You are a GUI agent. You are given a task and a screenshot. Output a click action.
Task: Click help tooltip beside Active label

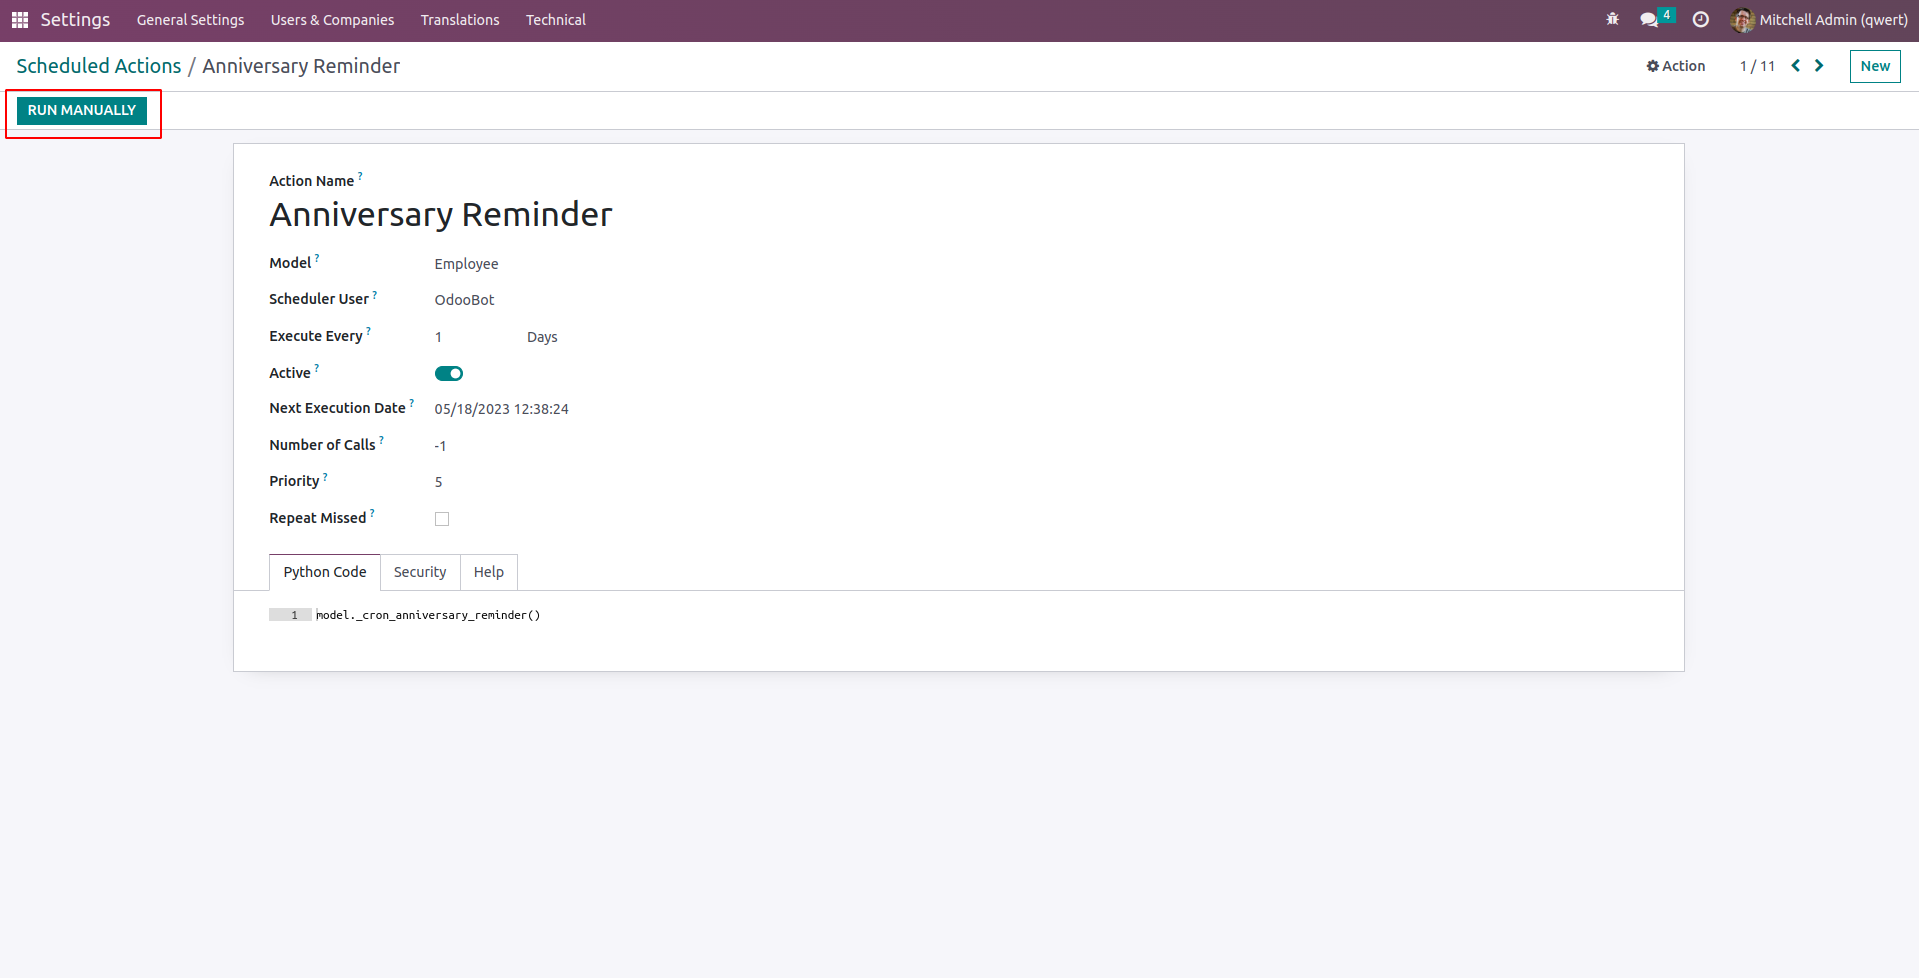[317, 368]
